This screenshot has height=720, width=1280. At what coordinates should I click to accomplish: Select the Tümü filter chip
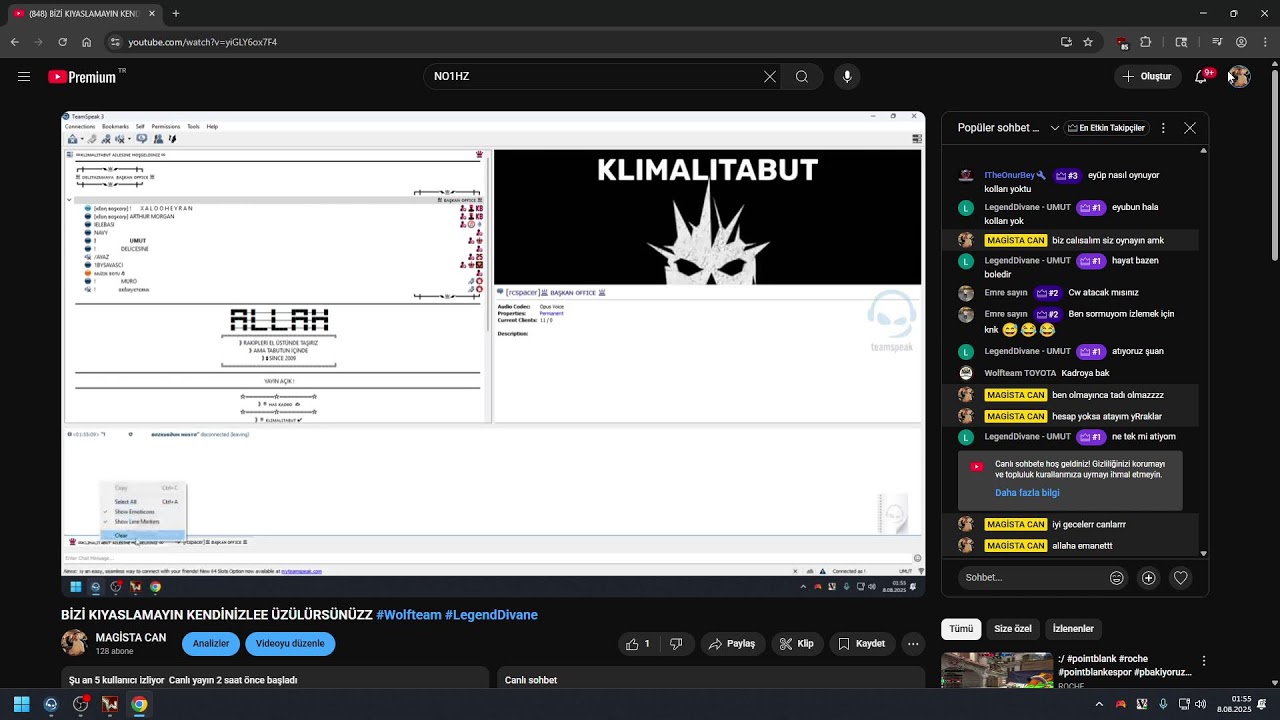coord(961,629)
